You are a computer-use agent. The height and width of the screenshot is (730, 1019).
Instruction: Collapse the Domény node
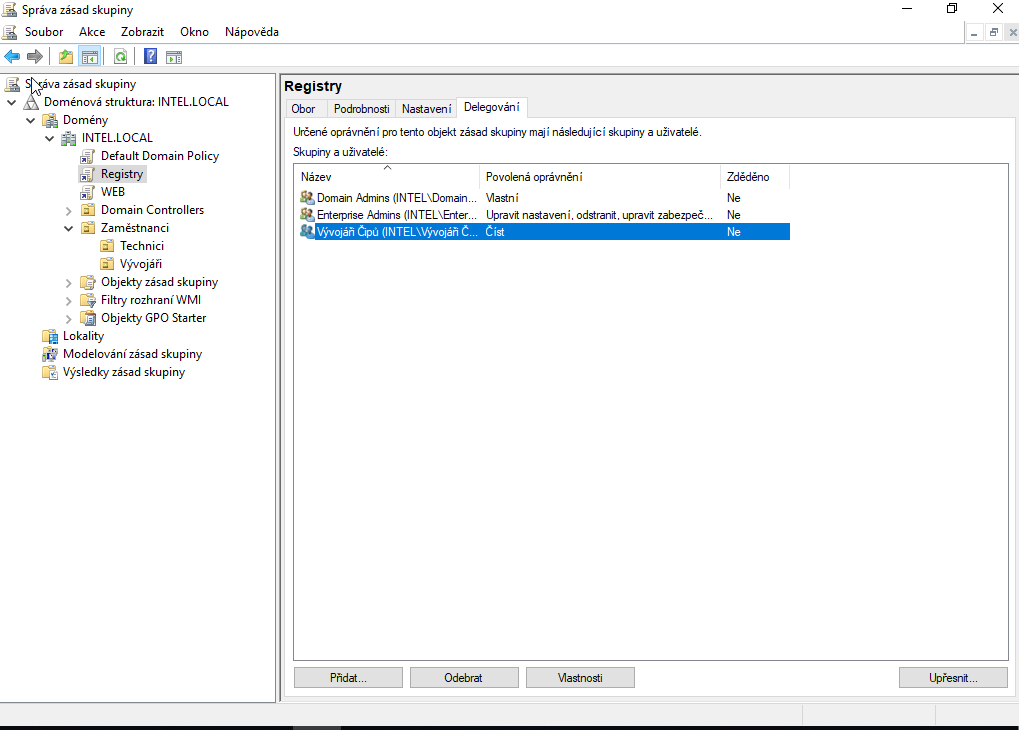[x=31, y=120]
